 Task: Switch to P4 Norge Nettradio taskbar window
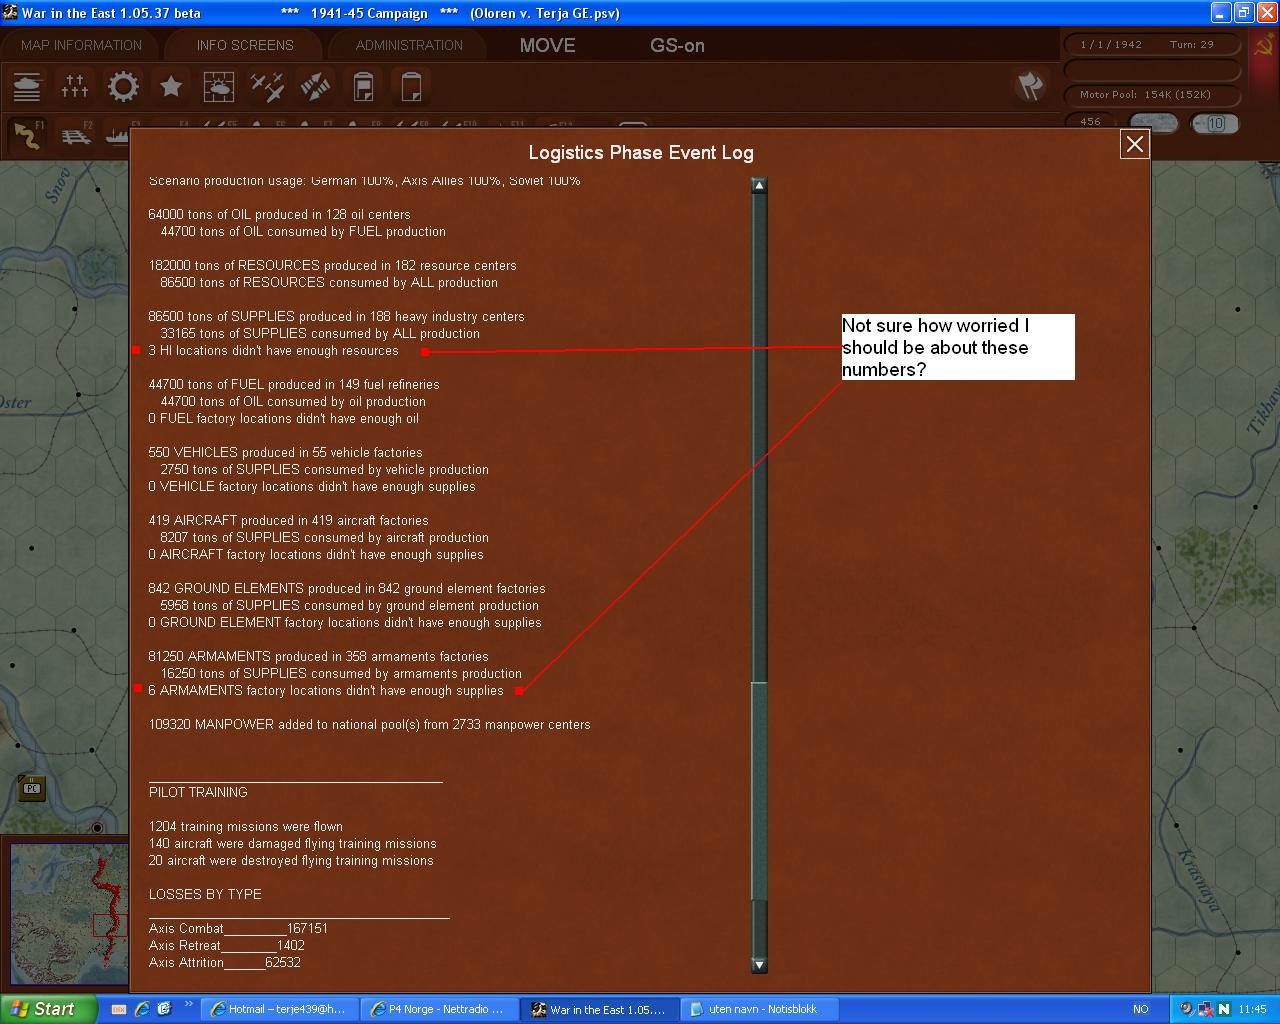[x=438, y=1009]
